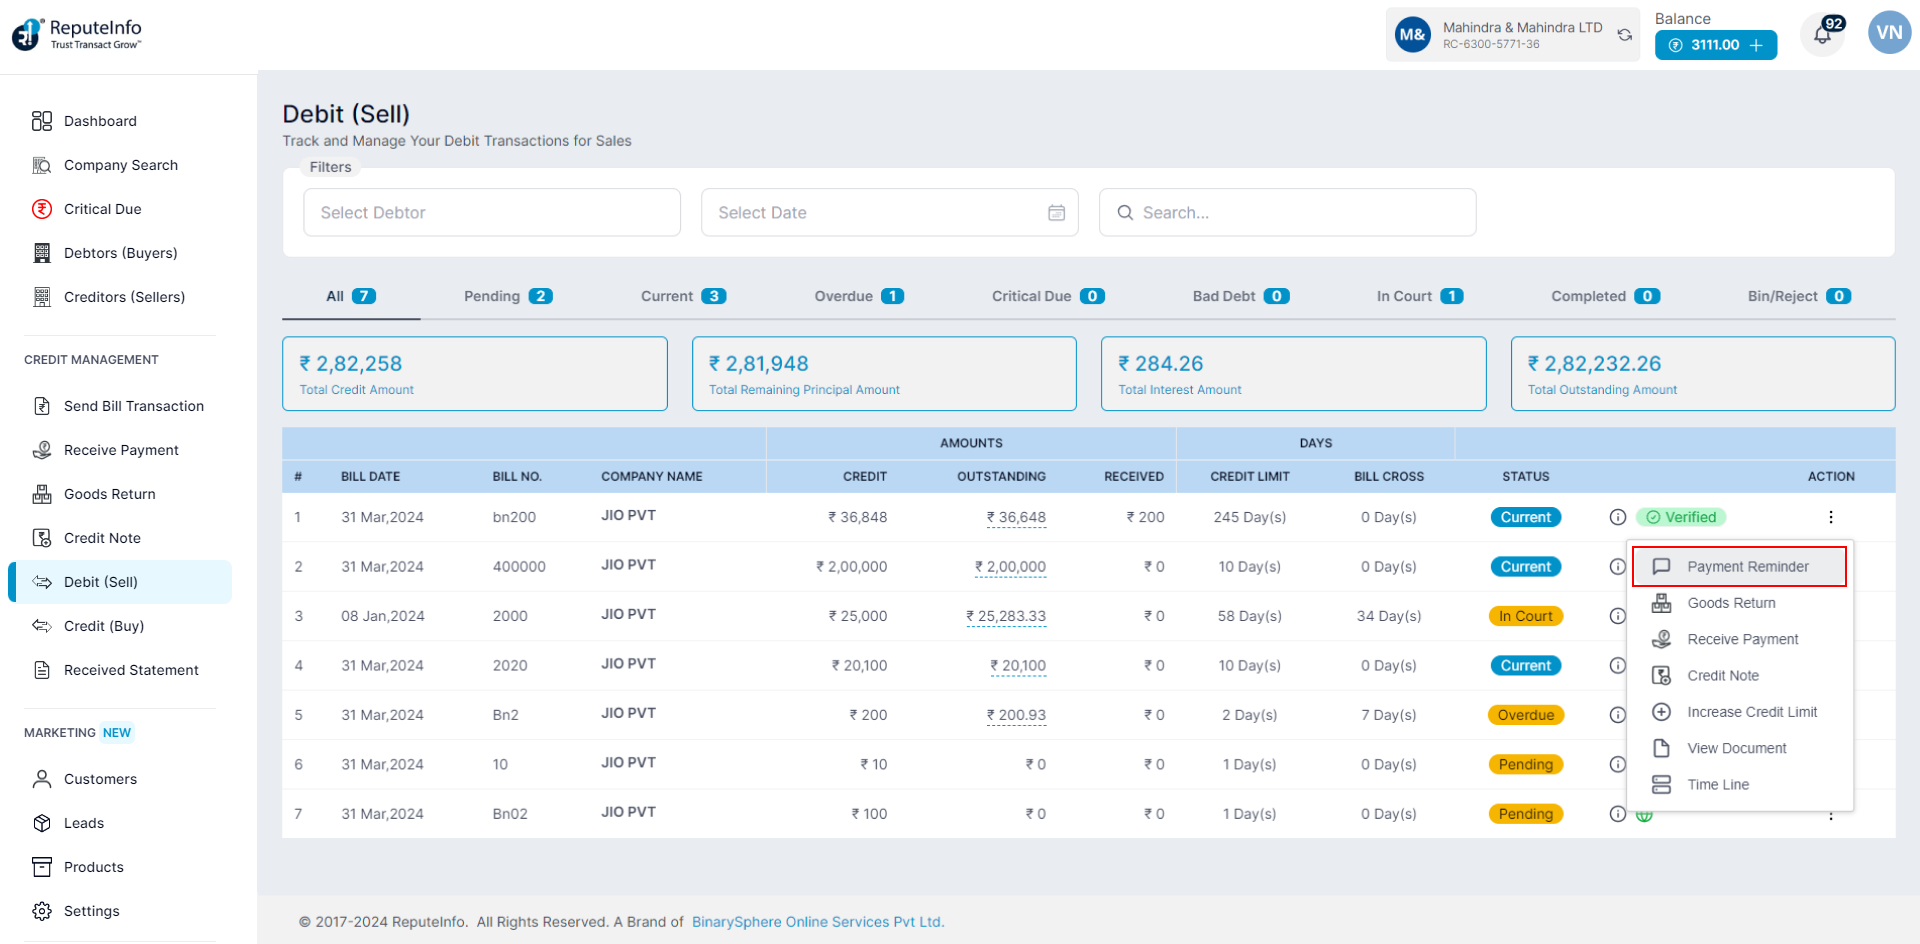The image size is (1920, 944).
Task: Switch to the In Court tab
Action: [1418, 296]
